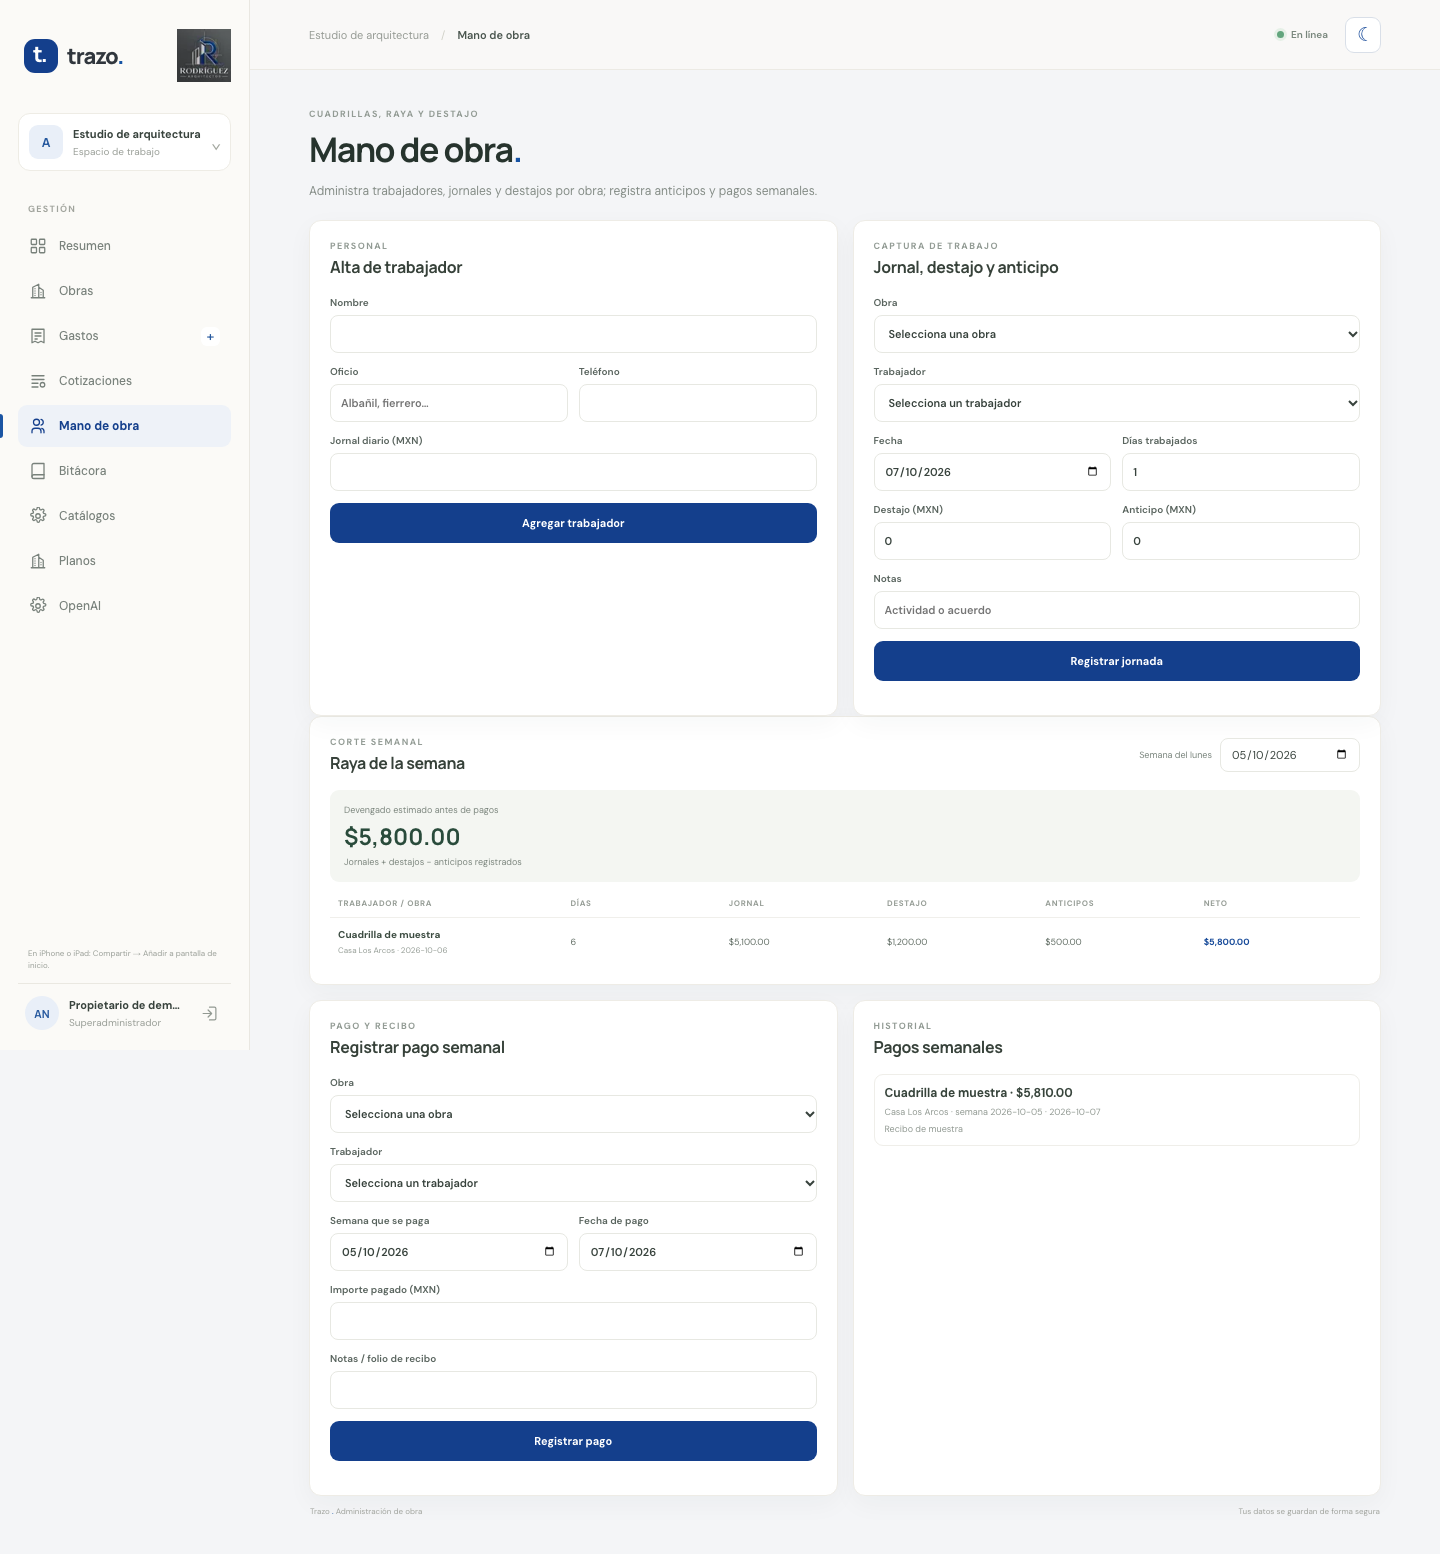Open the Trabajador dropdown in Registrar pago semanal
Viewport: 1440px width, 1554px height.
(573, 1183)
